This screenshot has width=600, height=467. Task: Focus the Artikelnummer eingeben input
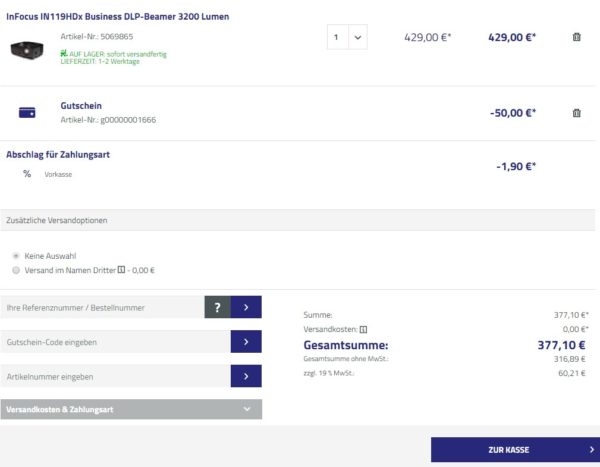(115, 376)
